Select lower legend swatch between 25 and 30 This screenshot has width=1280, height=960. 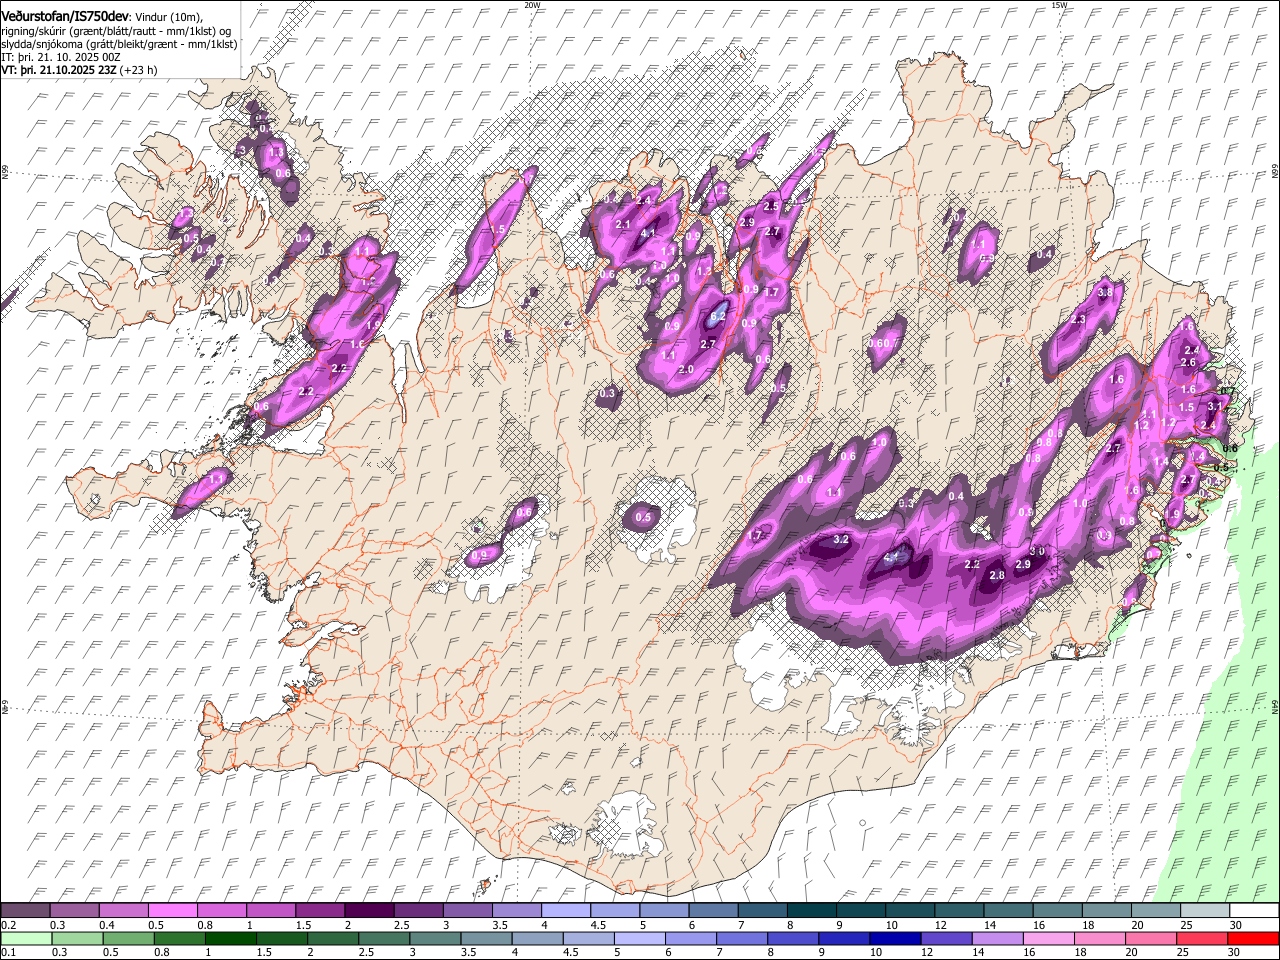click(x=1202, y=939)
